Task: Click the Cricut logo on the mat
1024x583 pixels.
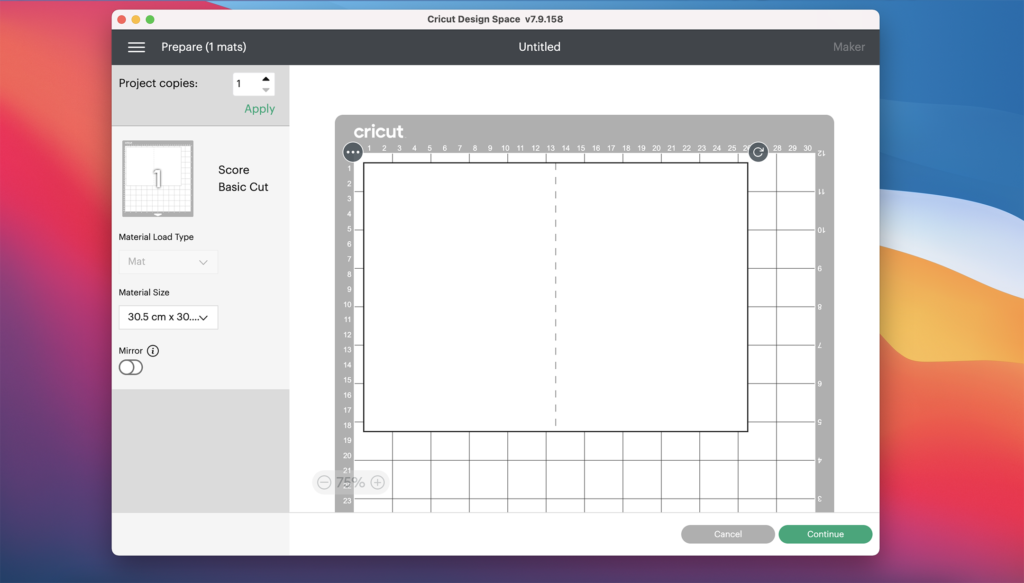Action: tap(379, 132)
